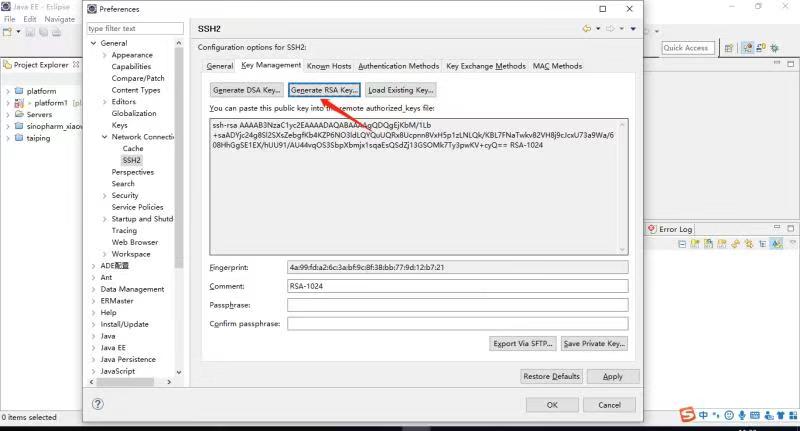
Task: Expand the platform project in Project Explorer
Action: [x=8, y=91]
